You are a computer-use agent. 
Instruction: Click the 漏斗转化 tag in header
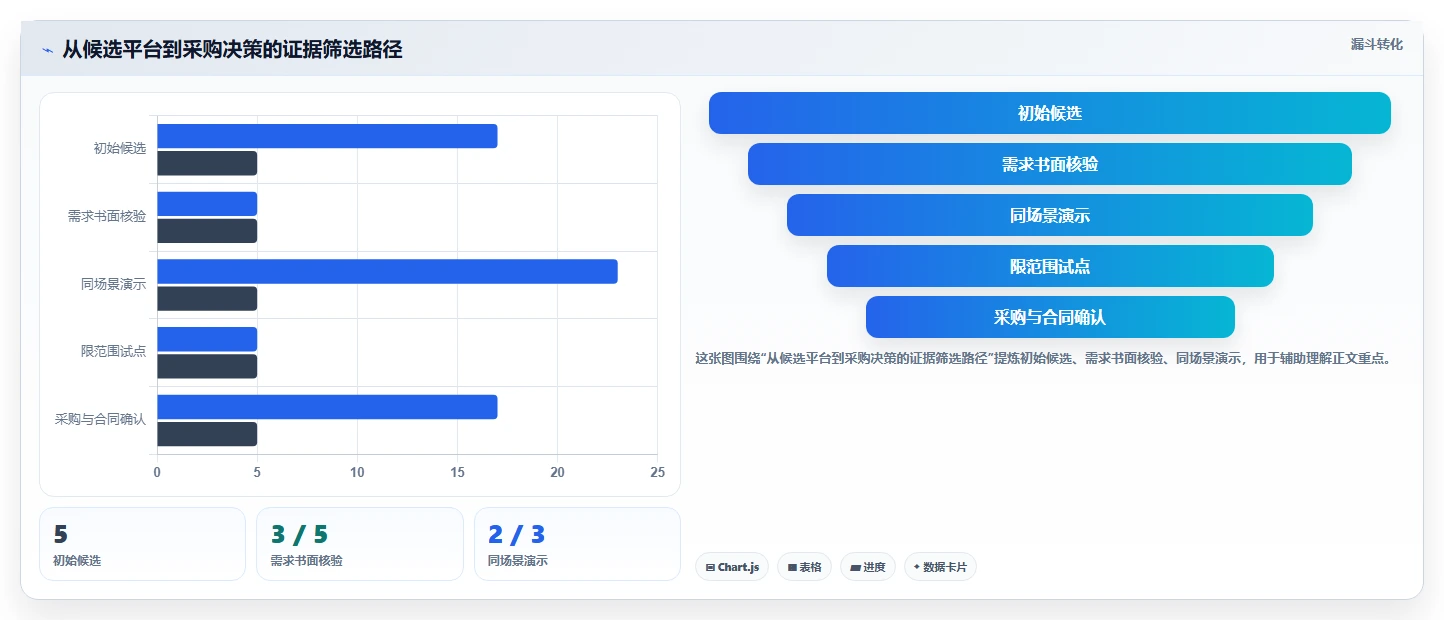click(x=1377, y=44)
